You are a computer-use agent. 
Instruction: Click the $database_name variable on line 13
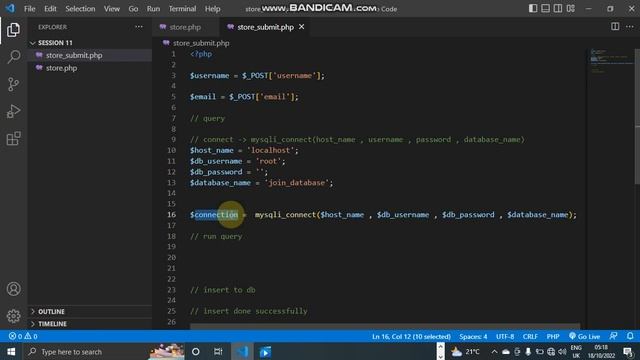click(220, 182)
